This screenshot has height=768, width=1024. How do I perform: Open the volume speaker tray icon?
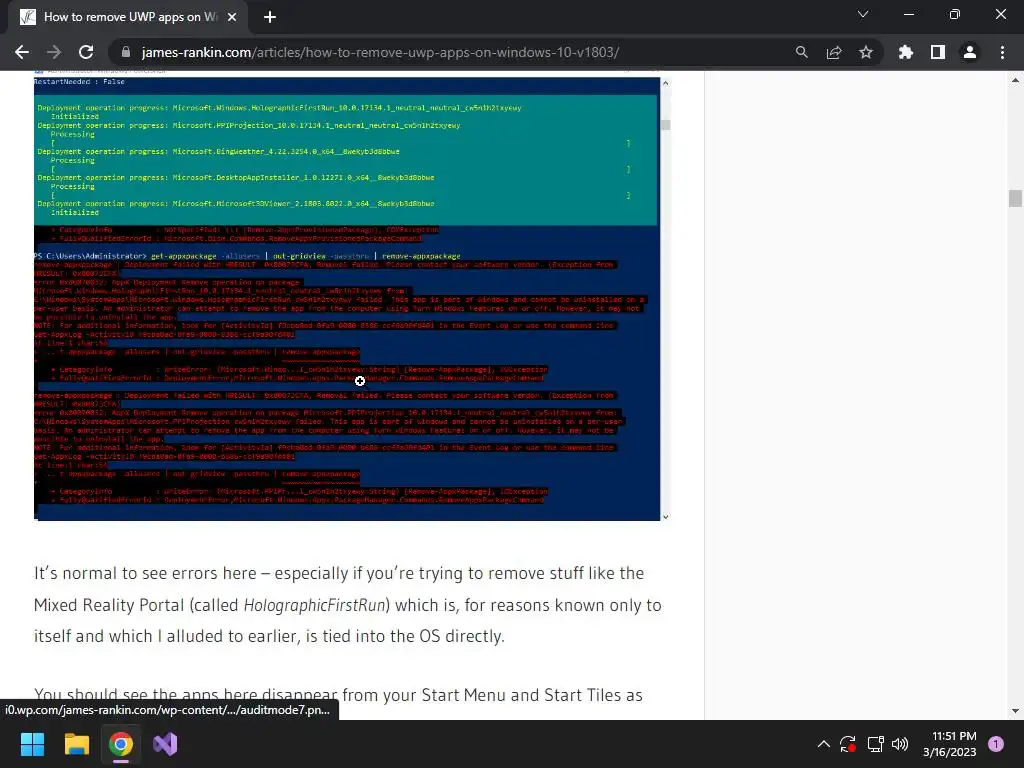point(900,744)
